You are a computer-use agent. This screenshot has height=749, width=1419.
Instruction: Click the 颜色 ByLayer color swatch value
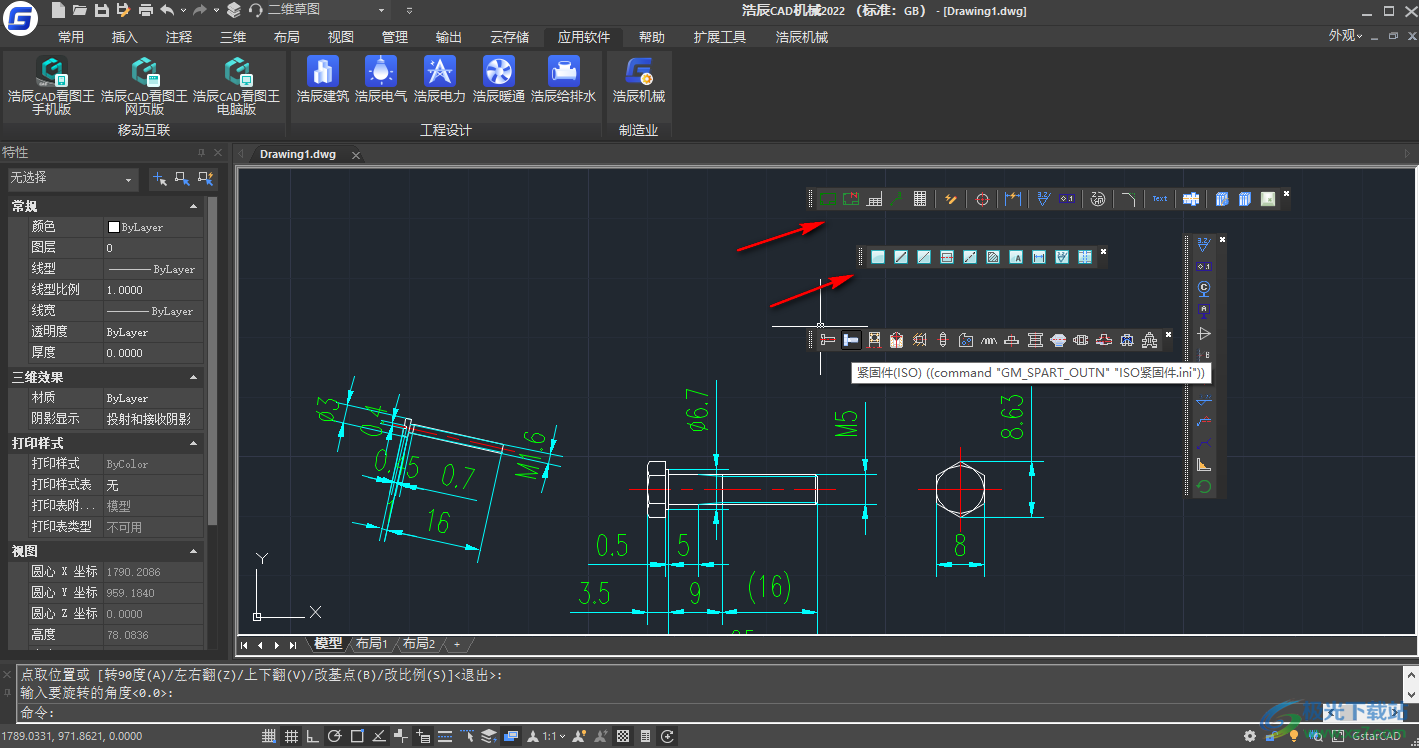click(x=153, y=227)
